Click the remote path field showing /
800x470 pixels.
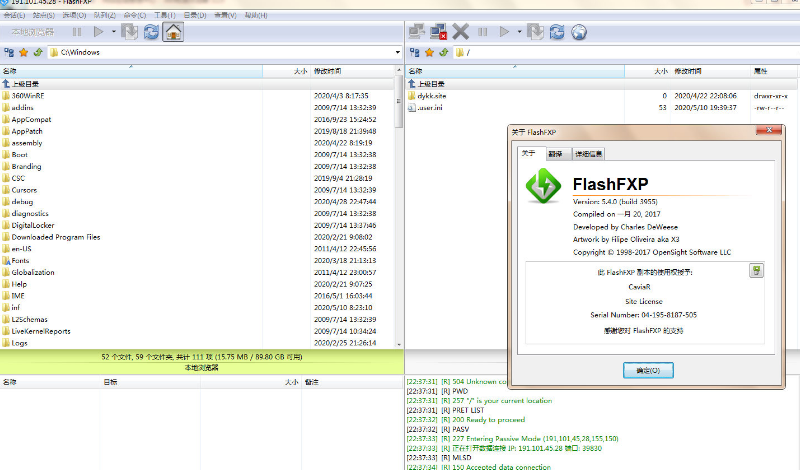point(627,52)
